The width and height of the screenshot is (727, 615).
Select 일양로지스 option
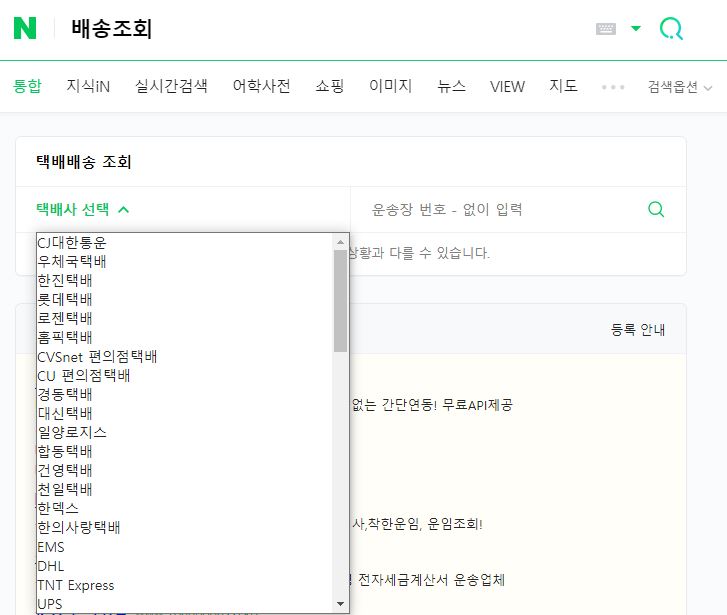pyautogui.click(x=185, y=433)
